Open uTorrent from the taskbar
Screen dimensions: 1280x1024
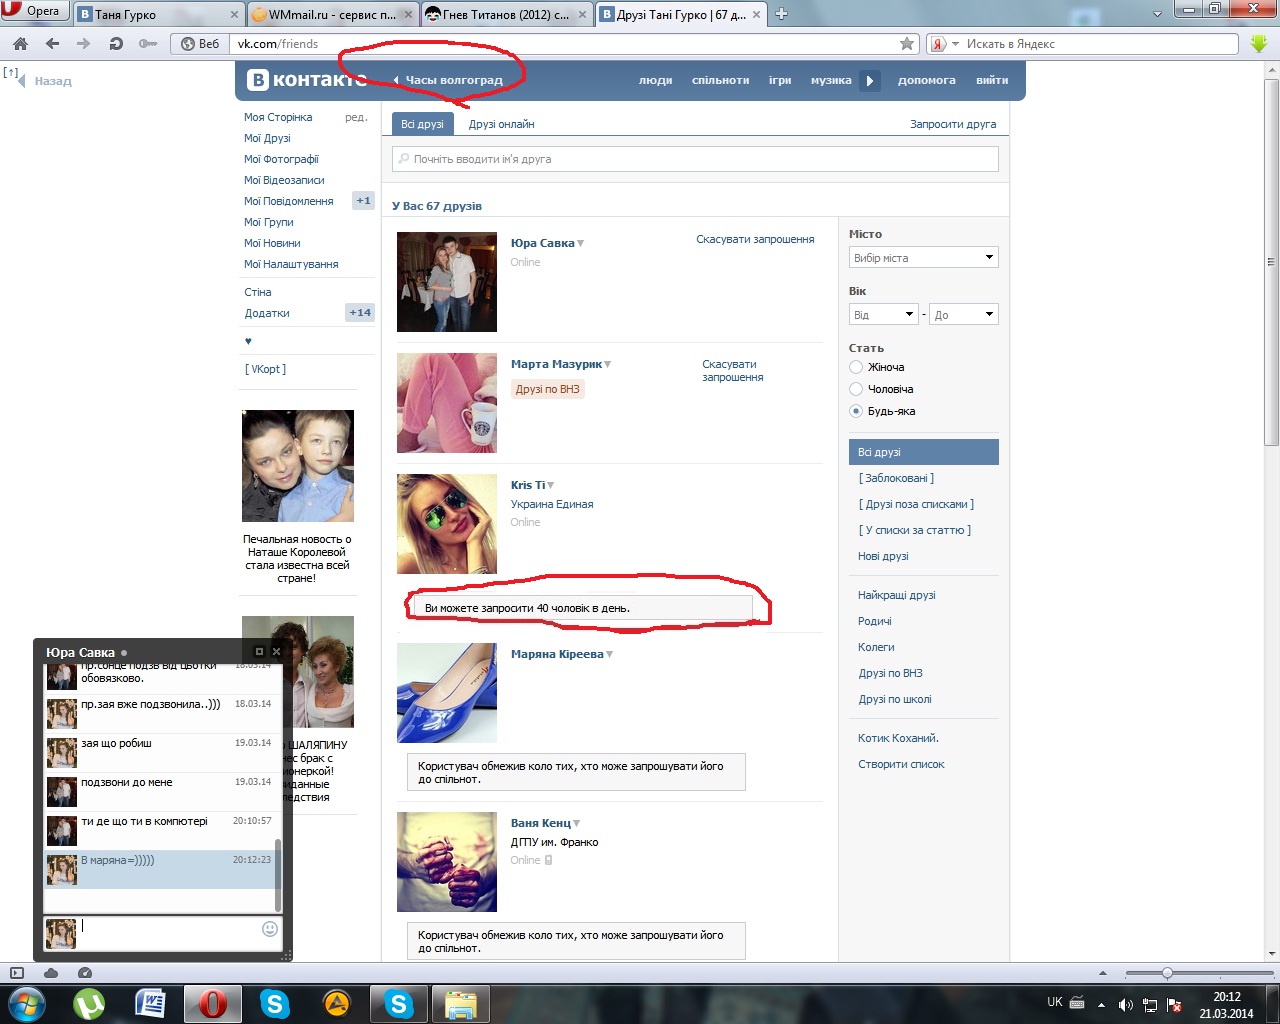pyautogui.click(x=89, y=1003)
